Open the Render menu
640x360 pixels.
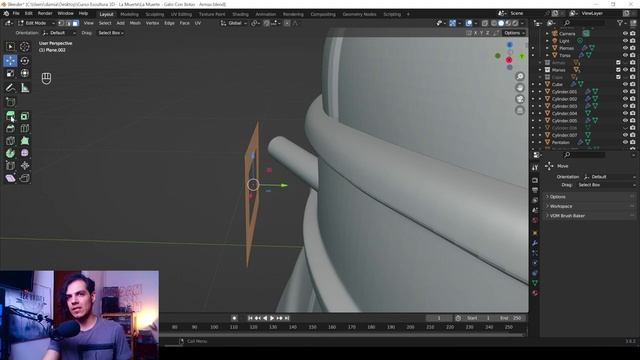coord(45,13)
